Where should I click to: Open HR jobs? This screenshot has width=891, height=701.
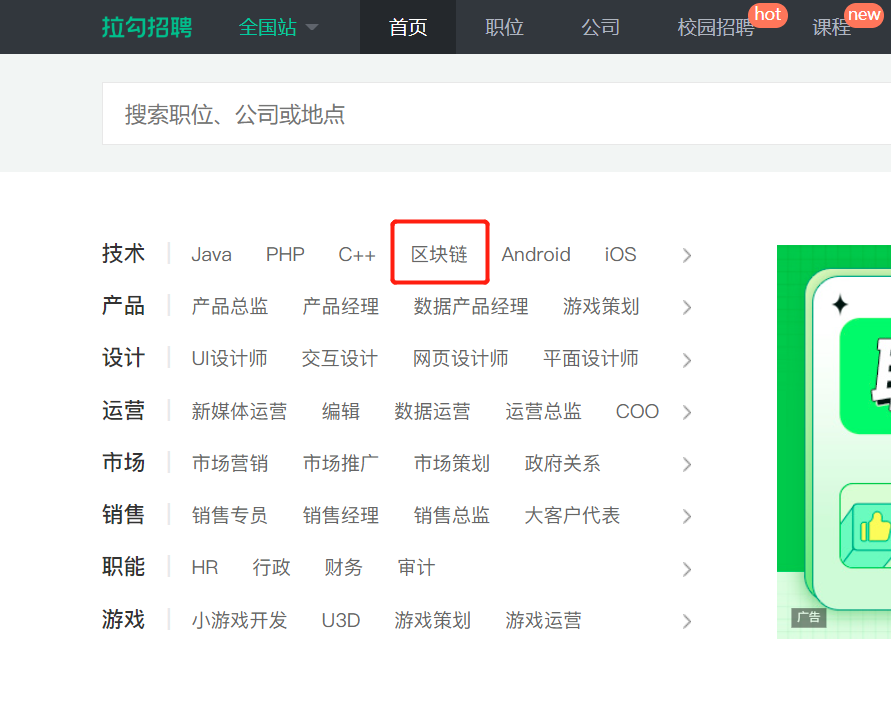[205, 568]
